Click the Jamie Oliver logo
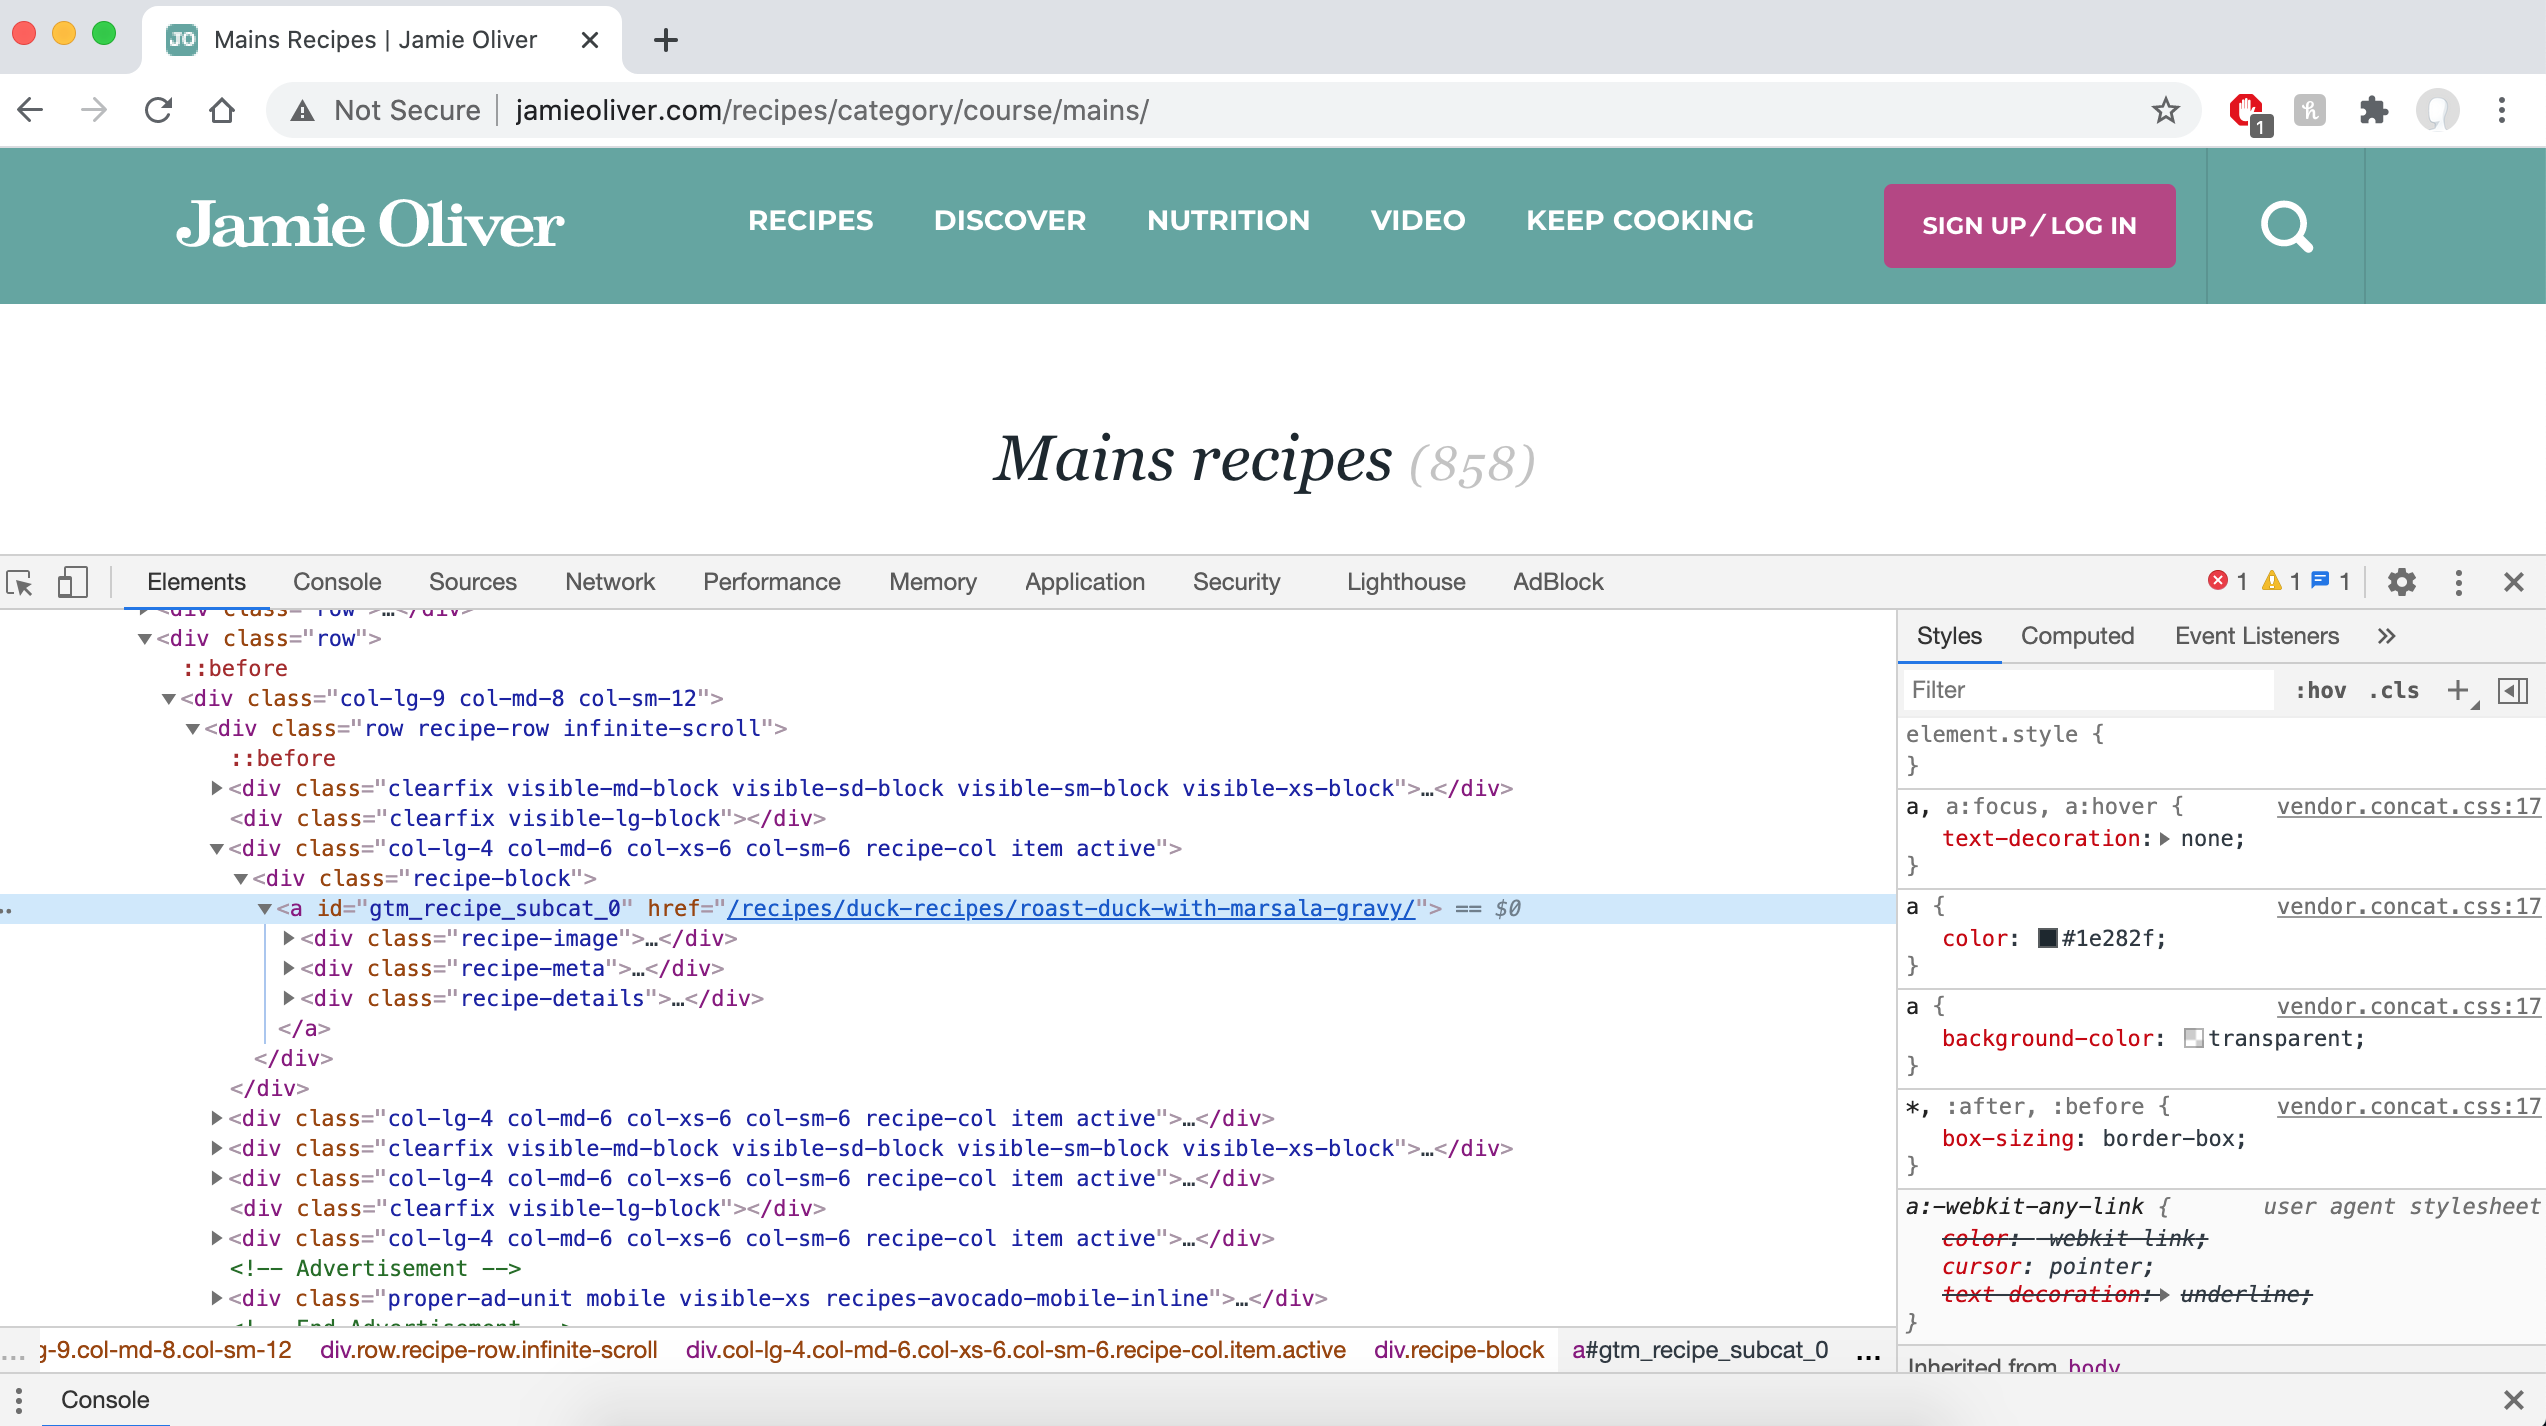The image size is (2546, 1426). [x=370, y=224]
